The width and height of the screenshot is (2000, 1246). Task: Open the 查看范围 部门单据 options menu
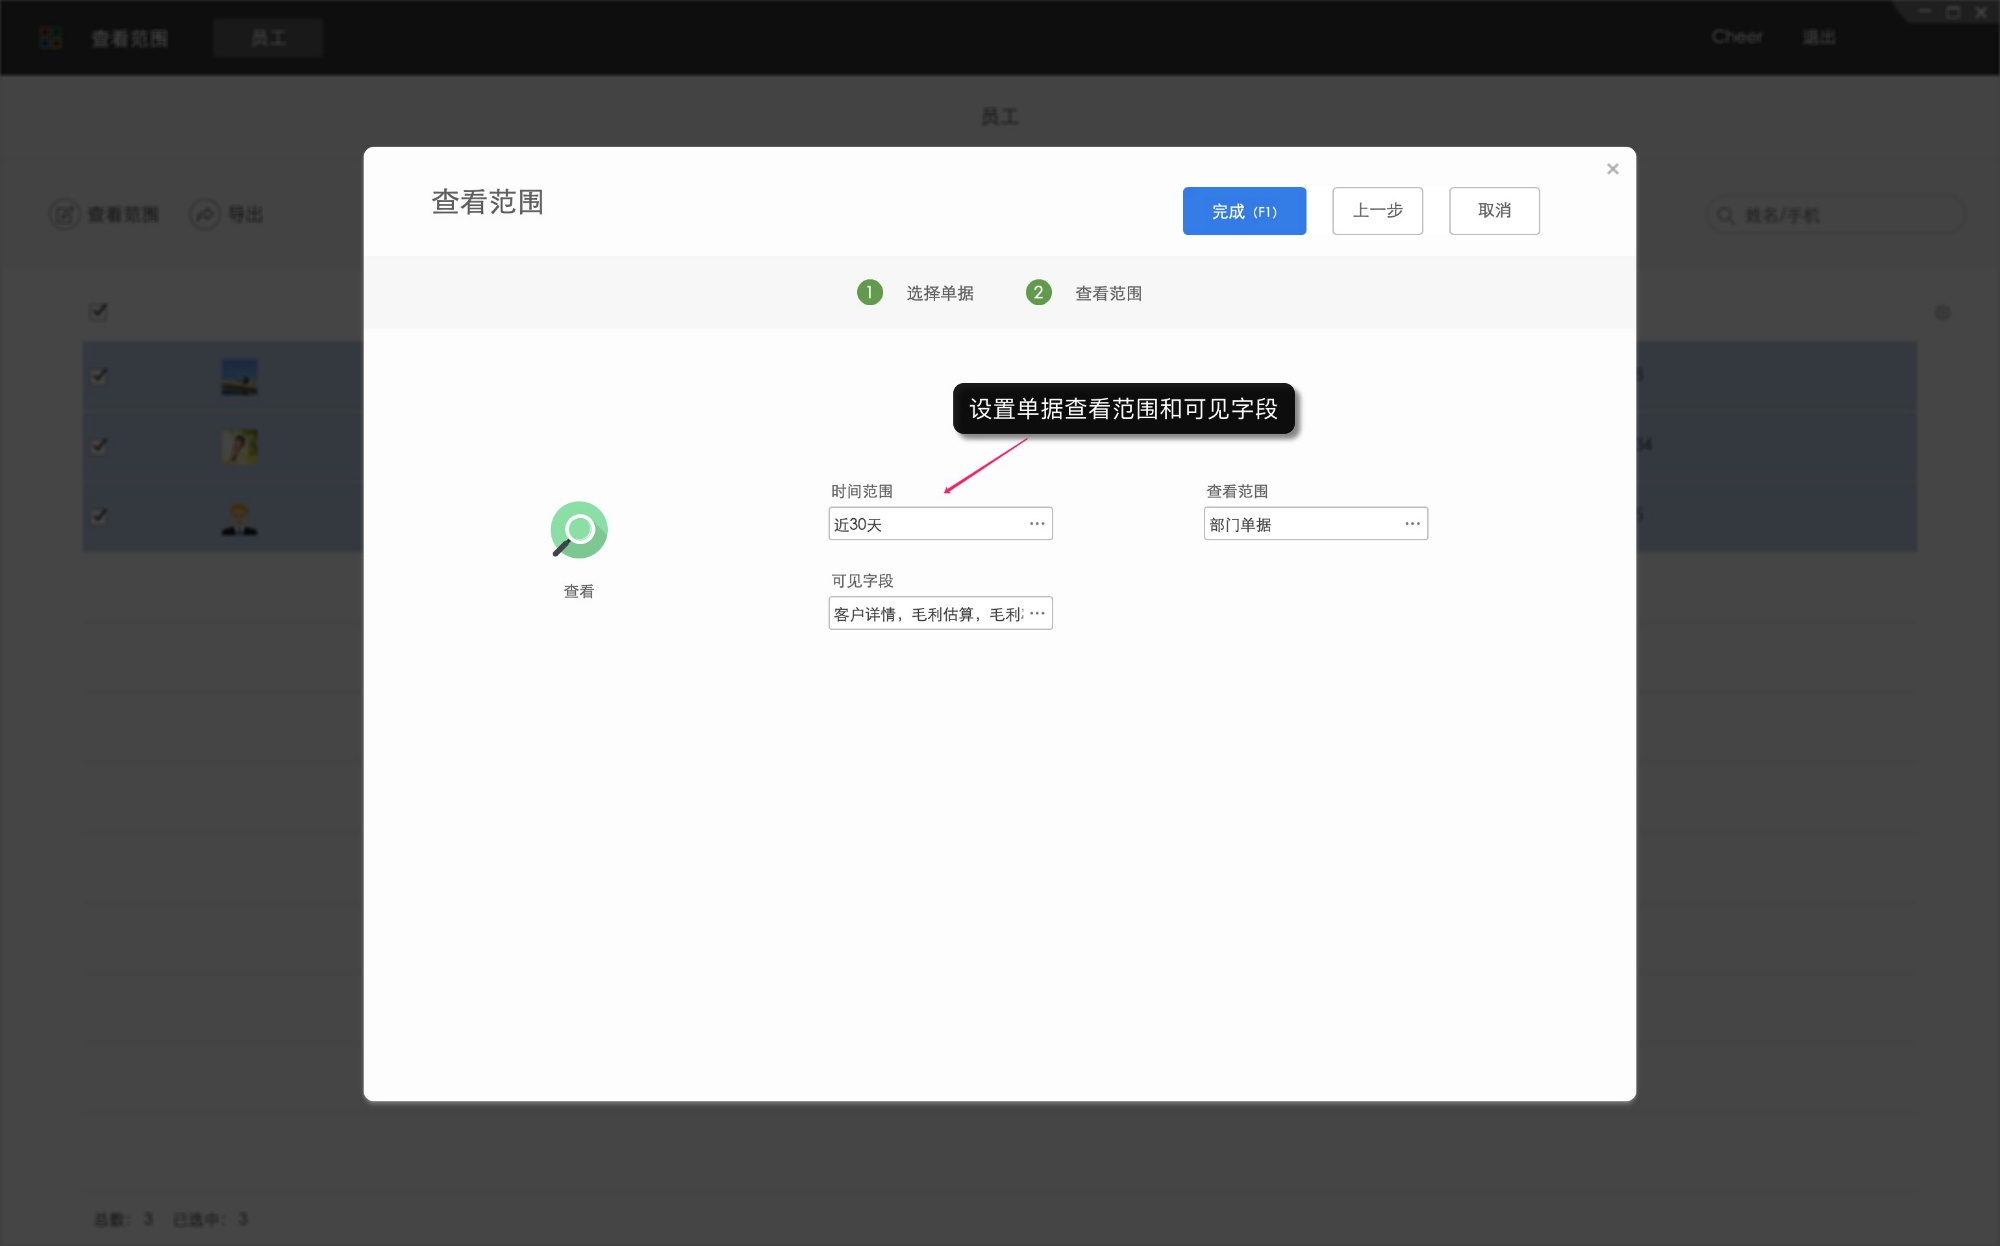click(x=1412, y=523)
